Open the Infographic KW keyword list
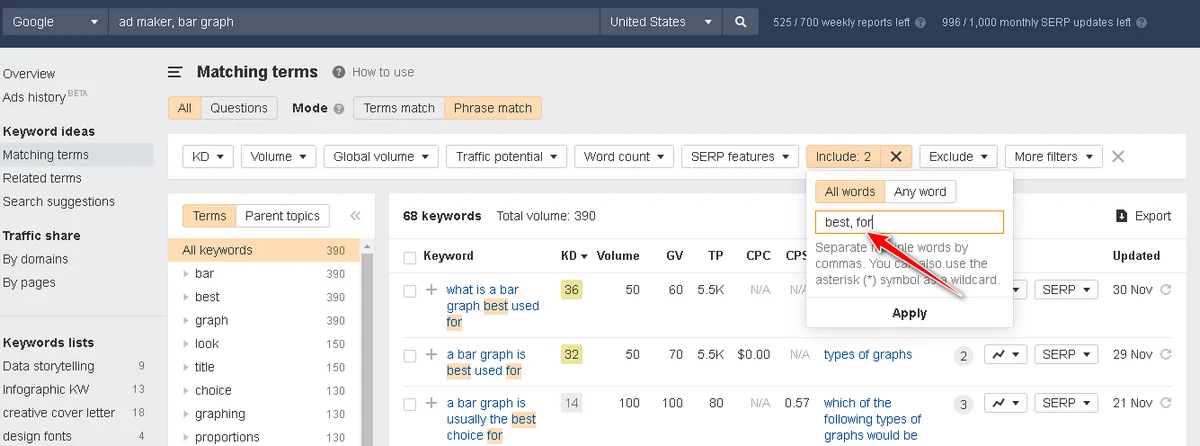 point(46,389)
